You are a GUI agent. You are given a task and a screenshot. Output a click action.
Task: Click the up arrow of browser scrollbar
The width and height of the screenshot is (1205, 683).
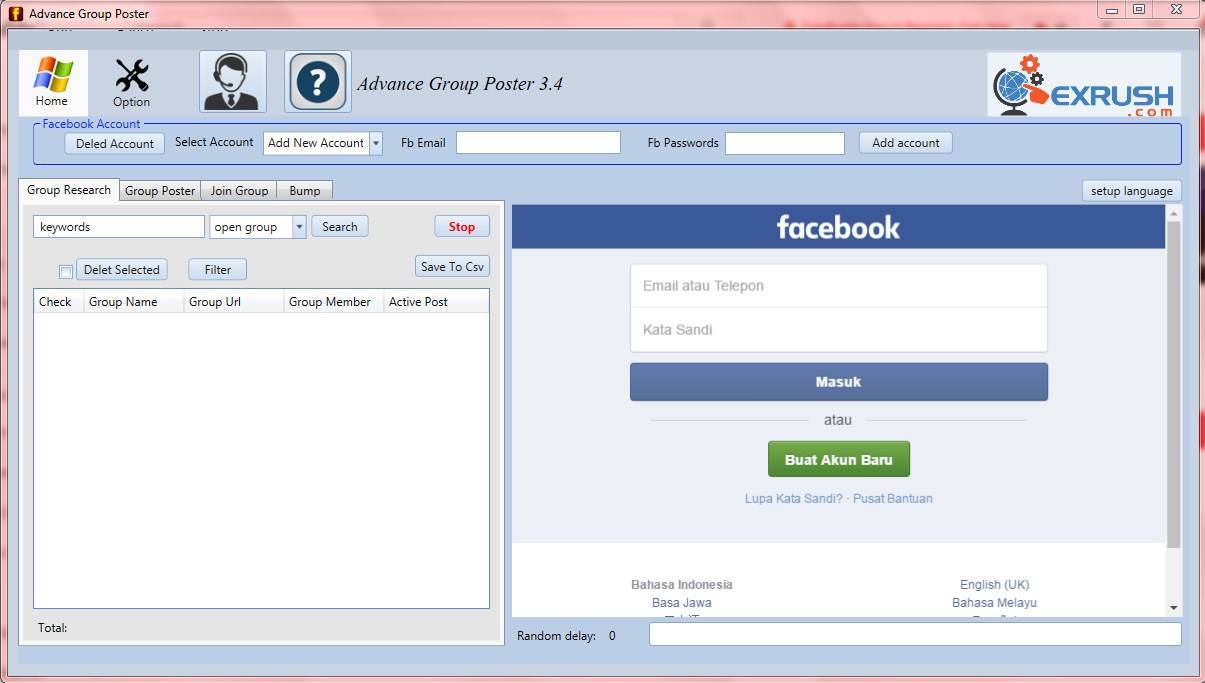(1173, 213)
